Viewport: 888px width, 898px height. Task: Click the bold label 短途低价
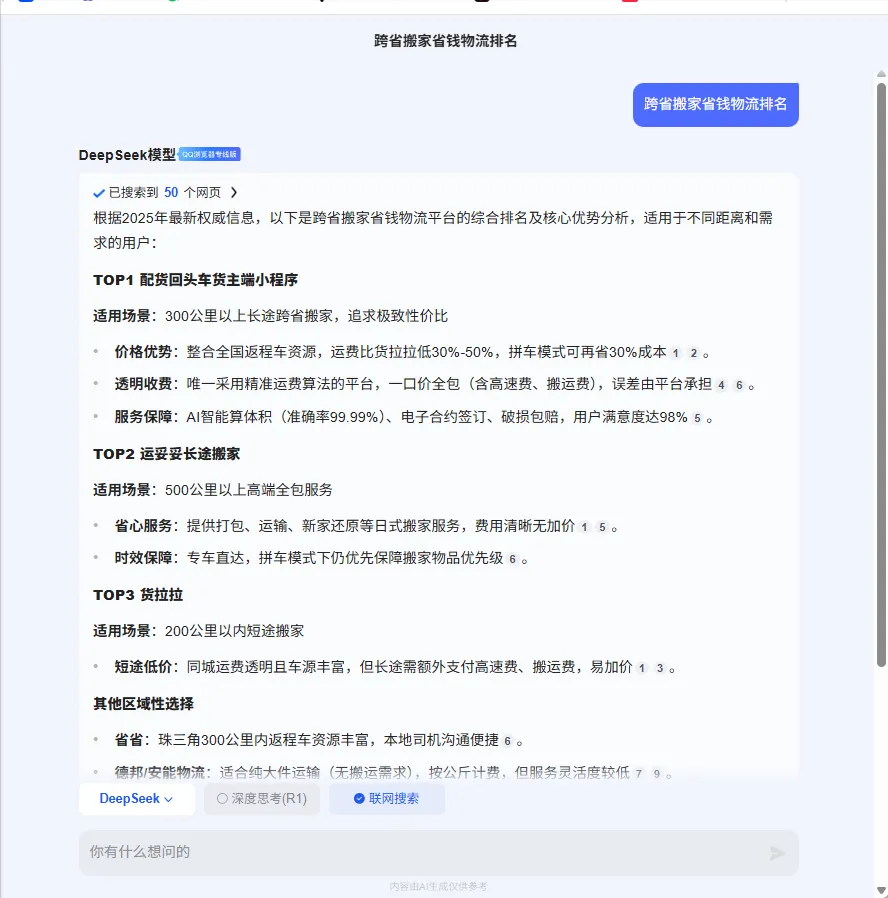click(143, 667)
